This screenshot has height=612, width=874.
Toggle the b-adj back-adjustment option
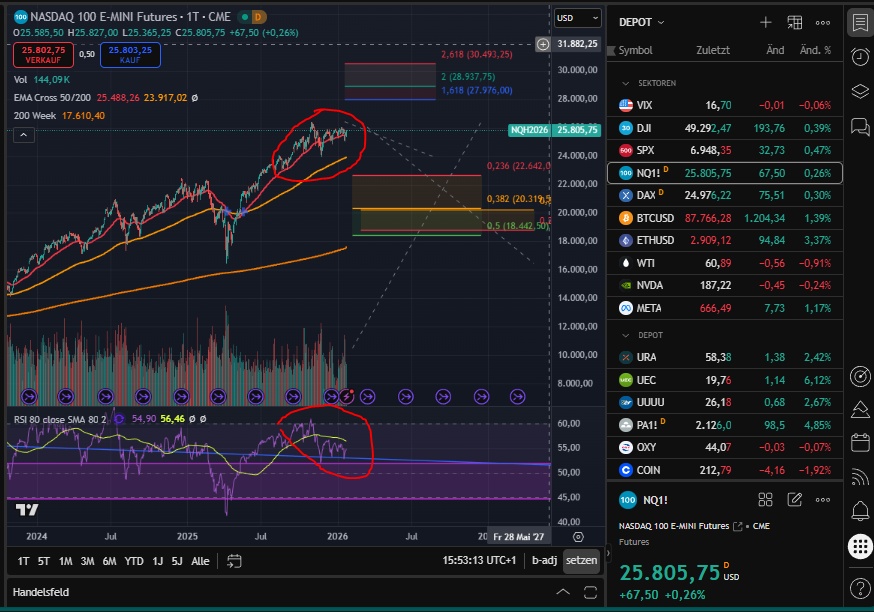544,561
